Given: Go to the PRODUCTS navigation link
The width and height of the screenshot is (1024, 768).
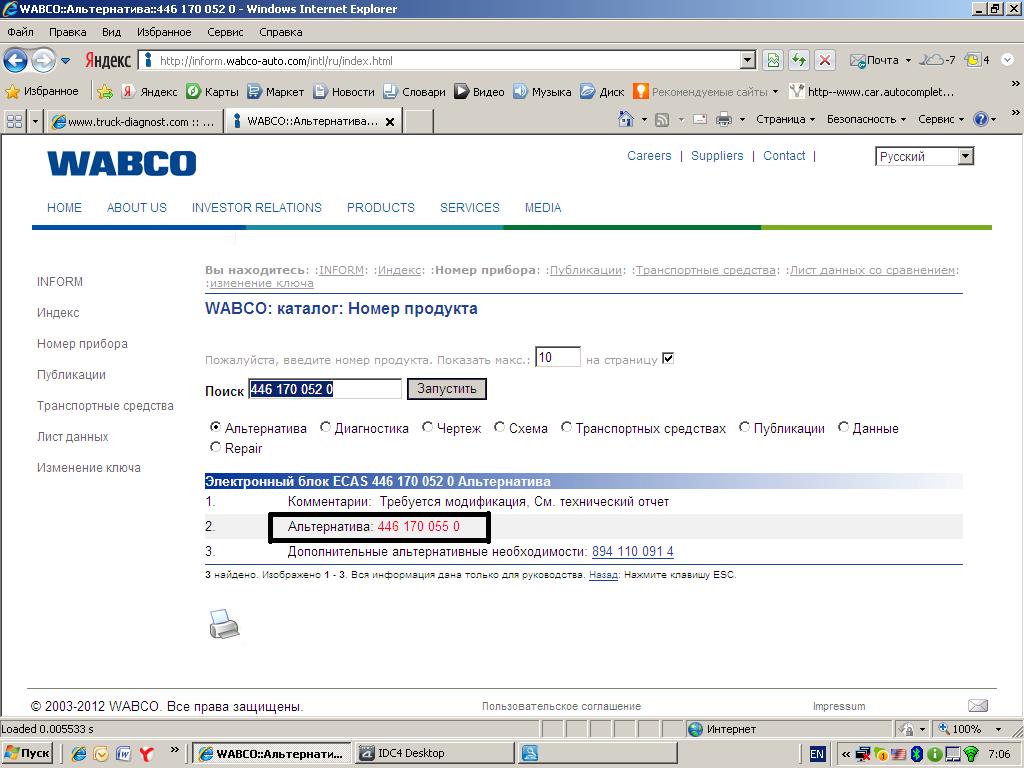Looking at the screenshot, I should pos(381,208).
